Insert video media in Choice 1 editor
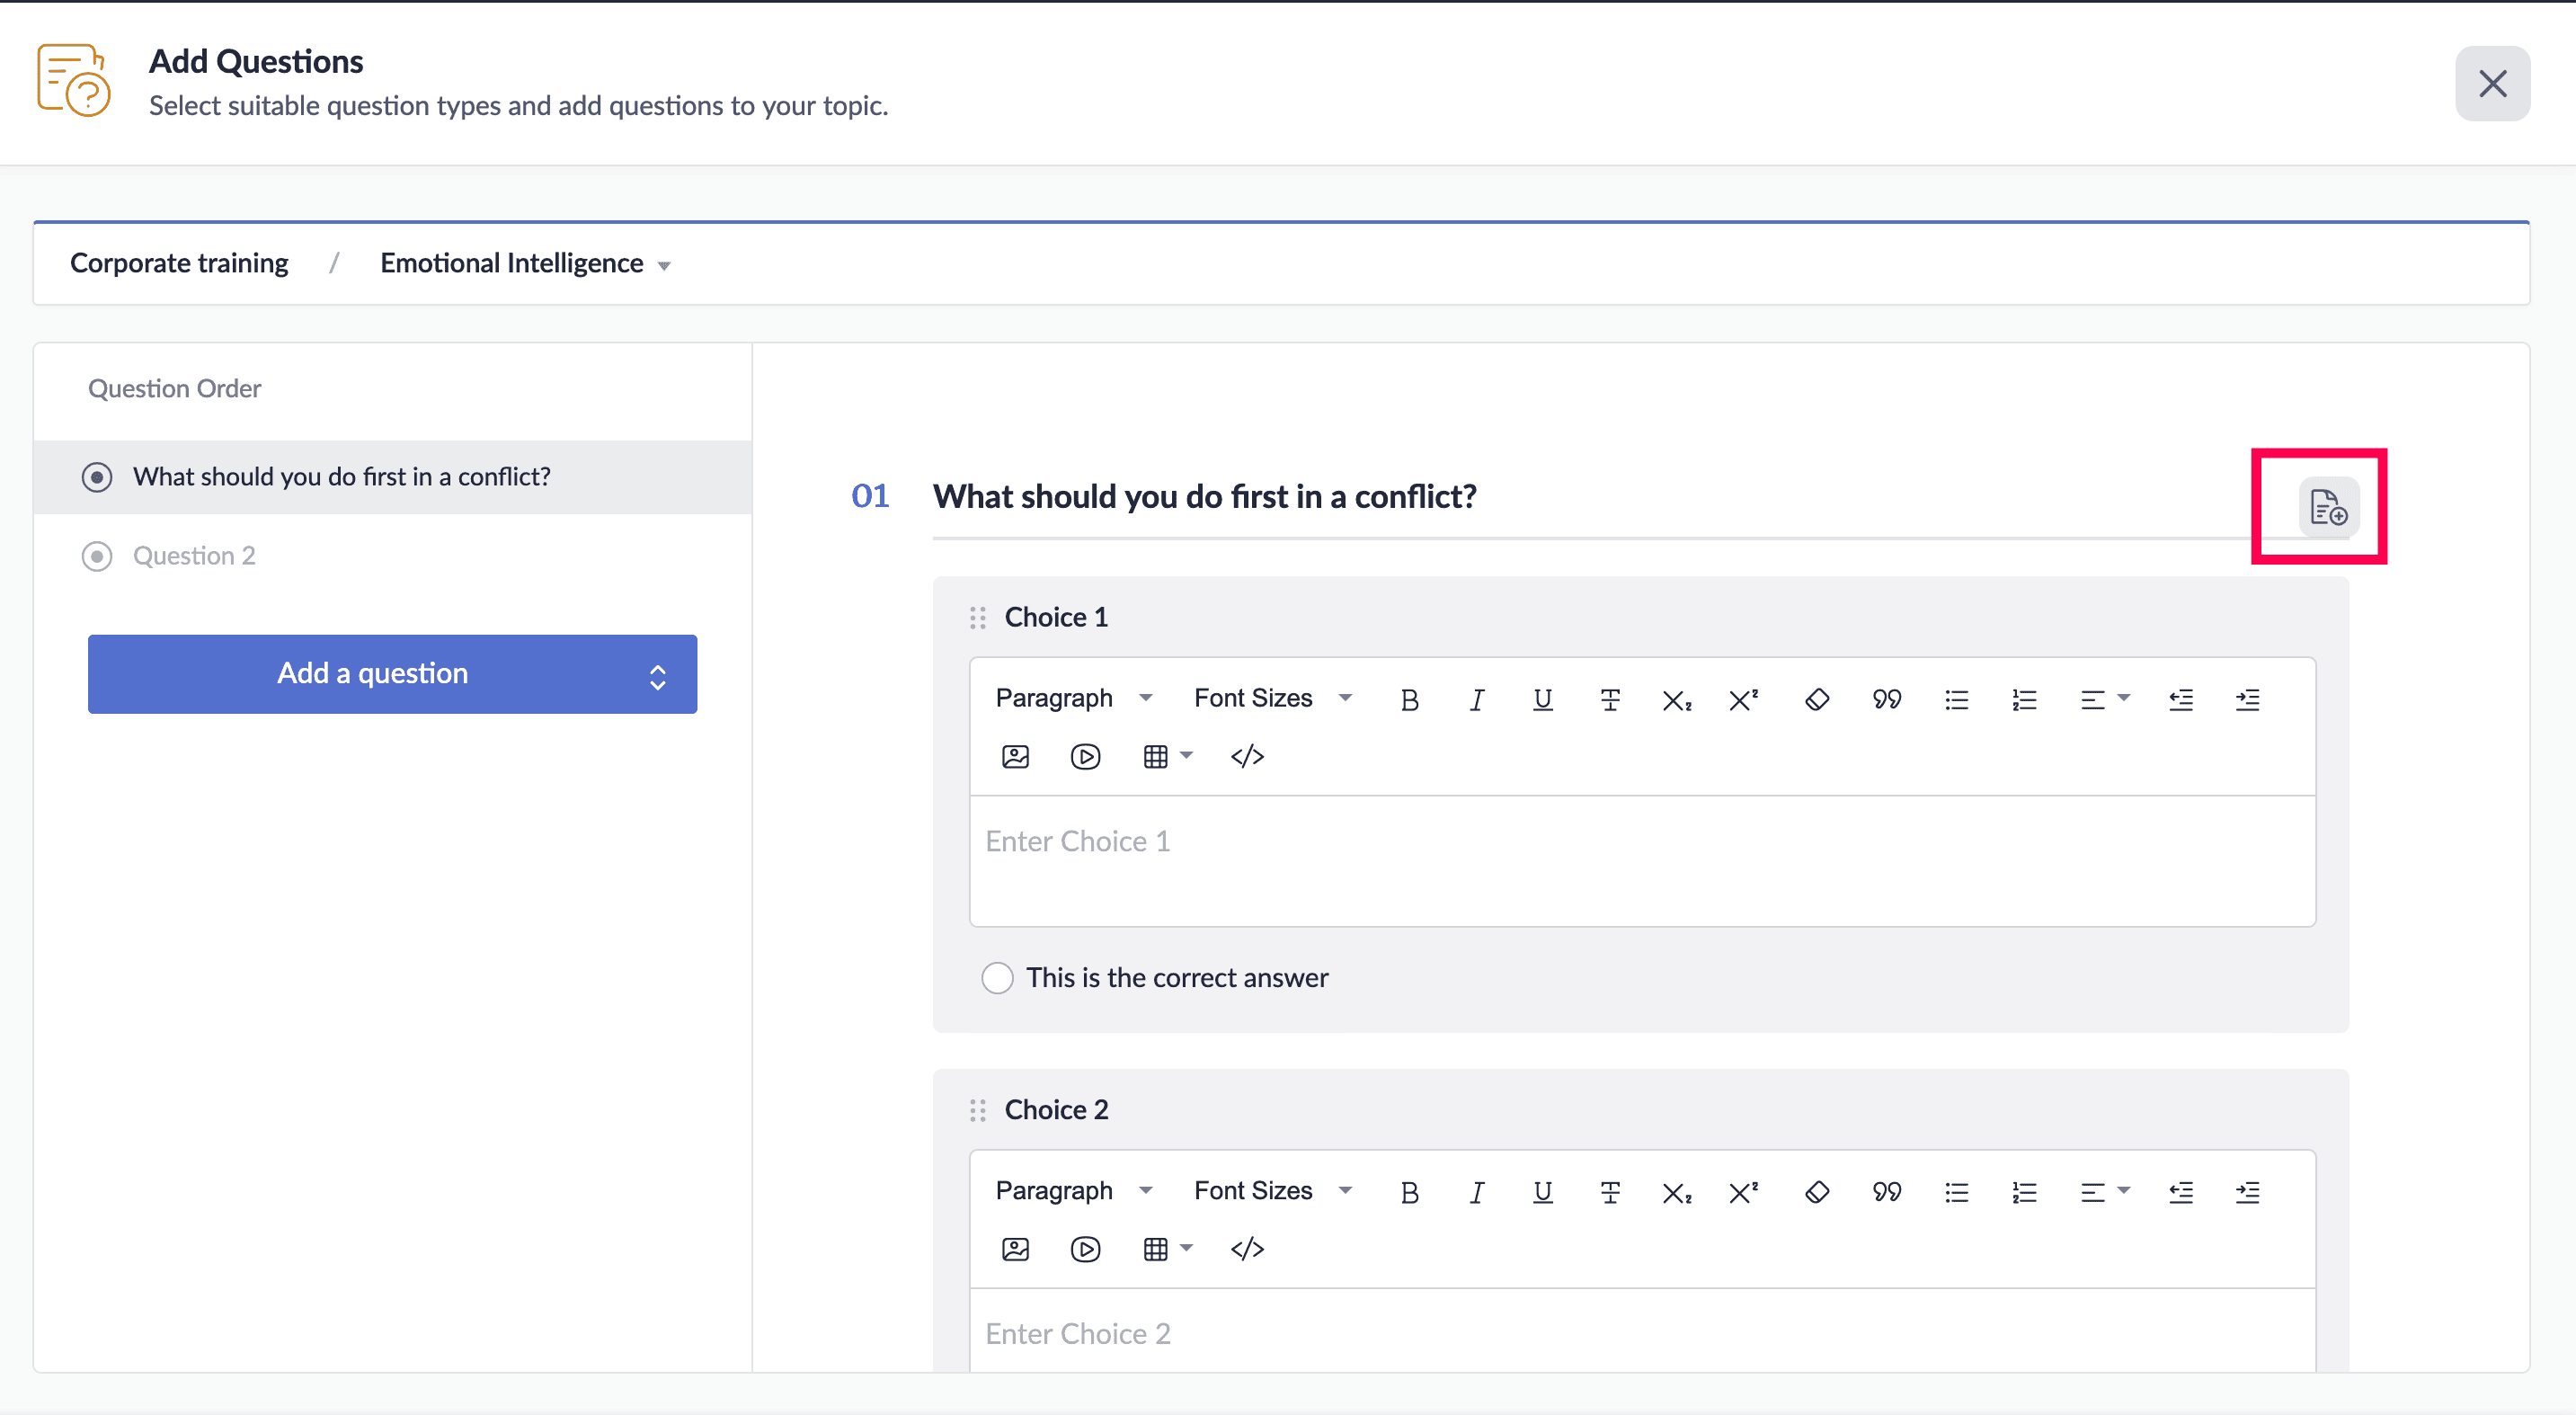Image resolution: width=2576 pixels, height=1415 pixels. click(x=1085, y=757)
